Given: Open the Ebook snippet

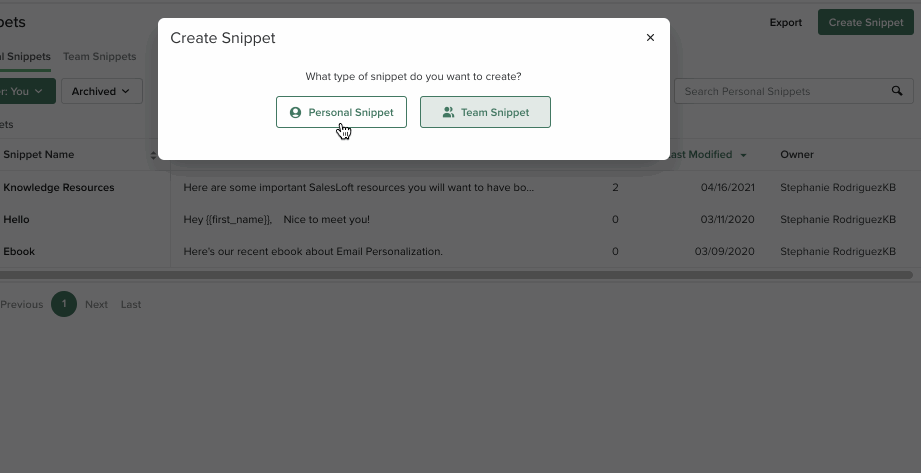Looking at the screenshot, I should [19, 251].
